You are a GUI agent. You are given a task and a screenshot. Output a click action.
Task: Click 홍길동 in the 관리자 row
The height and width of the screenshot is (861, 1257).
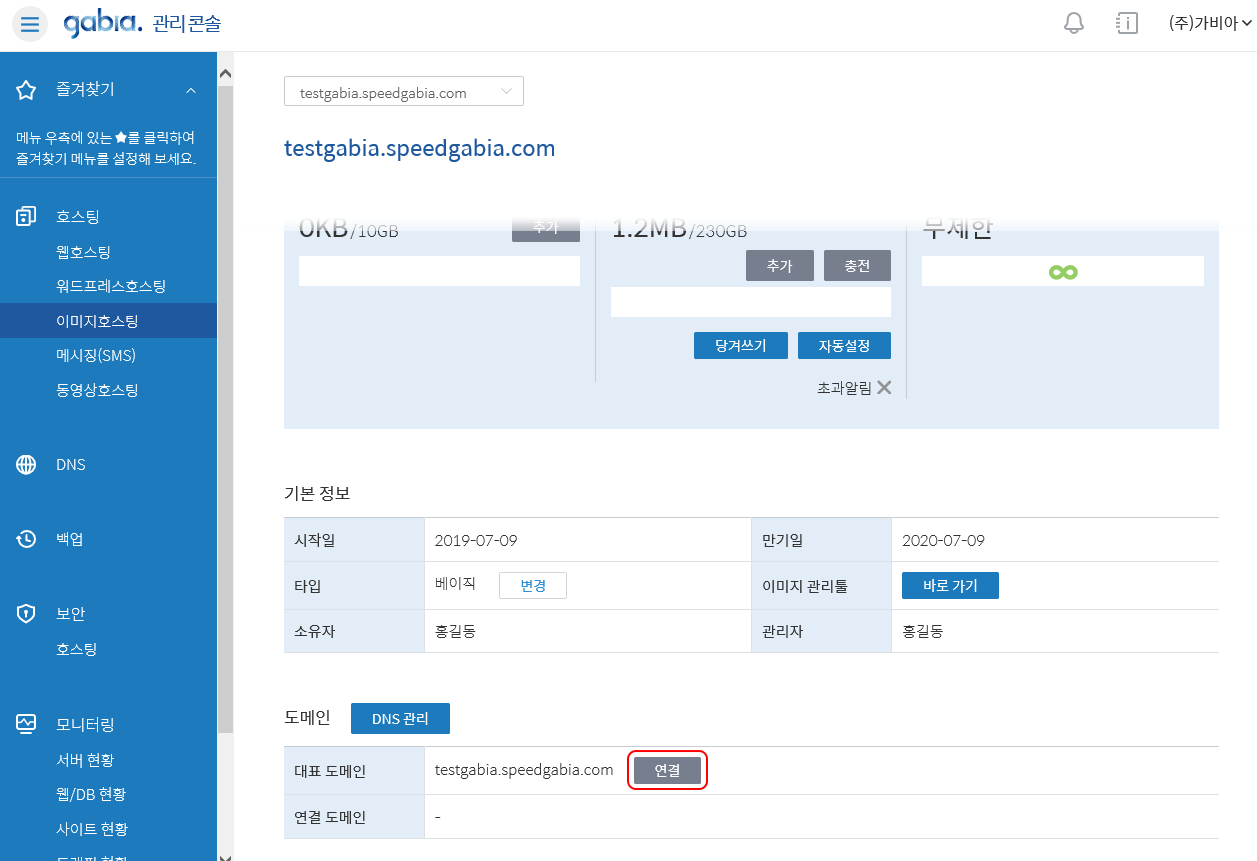[x=922, y=632]
